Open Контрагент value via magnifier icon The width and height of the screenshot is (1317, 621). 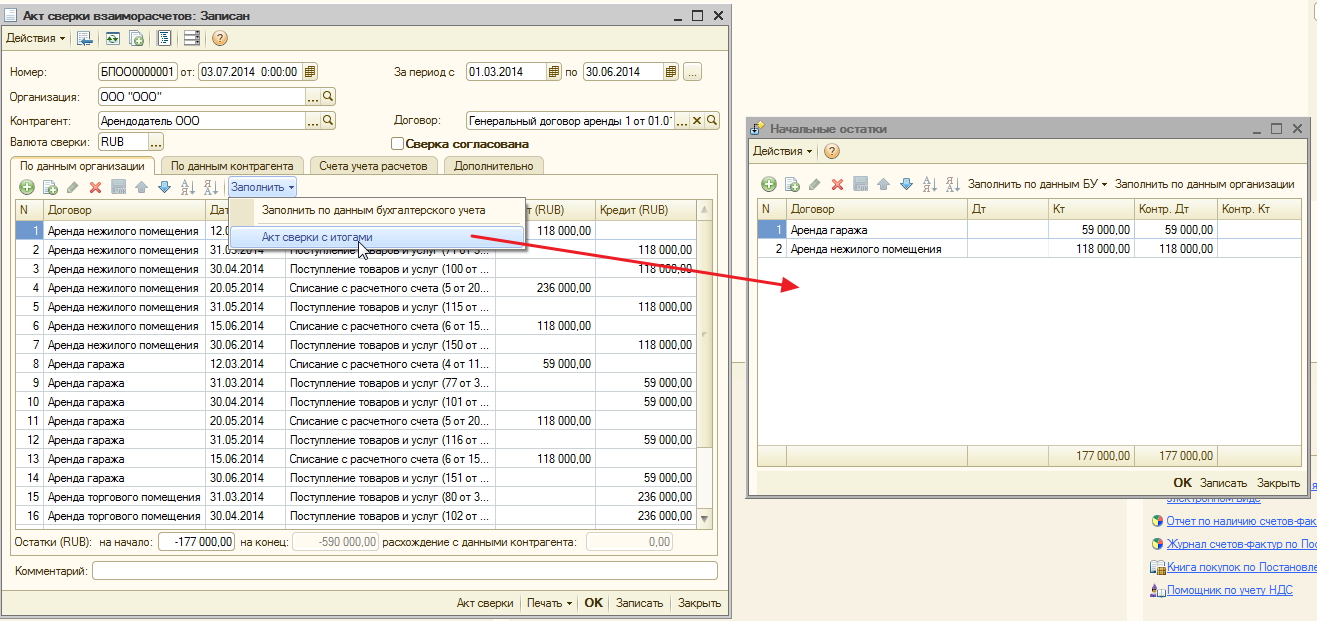tap(328, 120)
